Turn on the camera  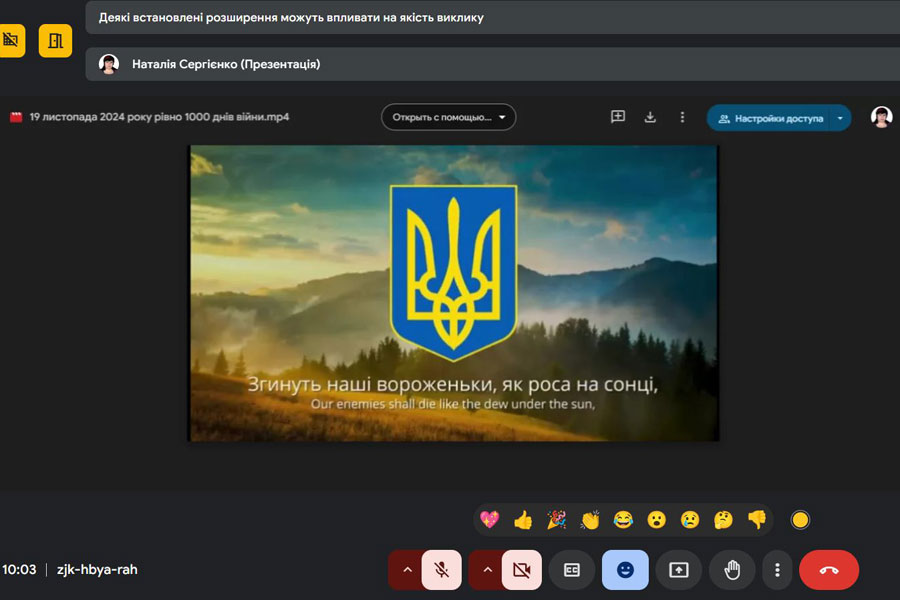[522, 570]
